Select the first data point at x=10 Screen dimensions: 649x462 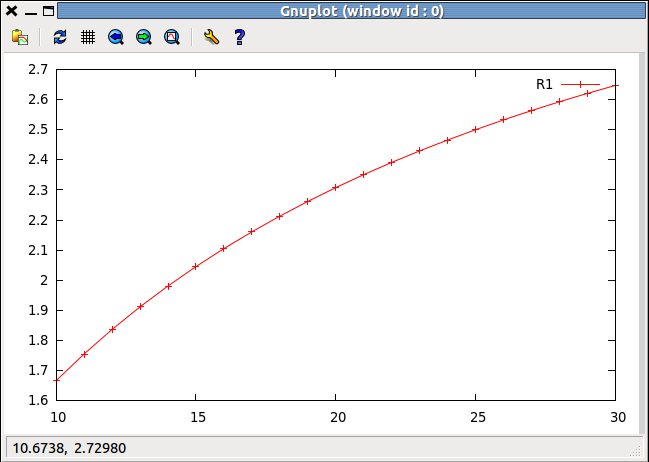(57, 380)
